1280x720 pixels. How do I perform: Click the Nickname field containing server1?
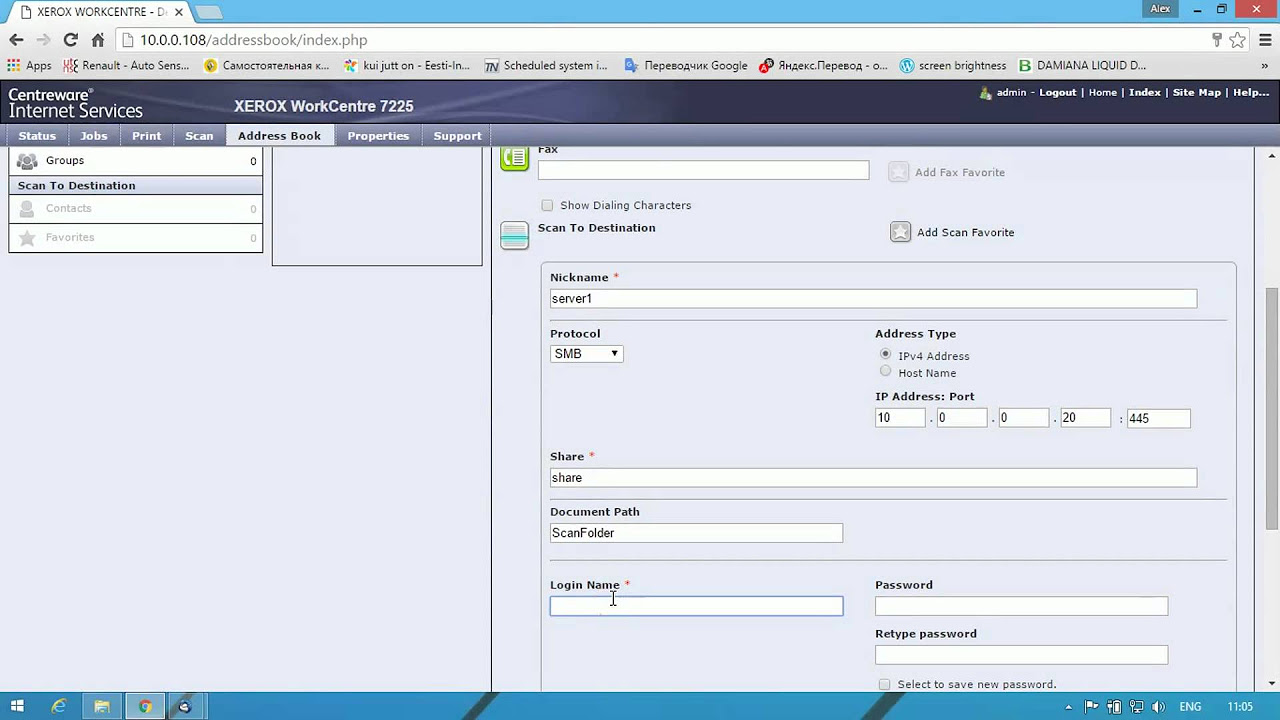[873, 298]
